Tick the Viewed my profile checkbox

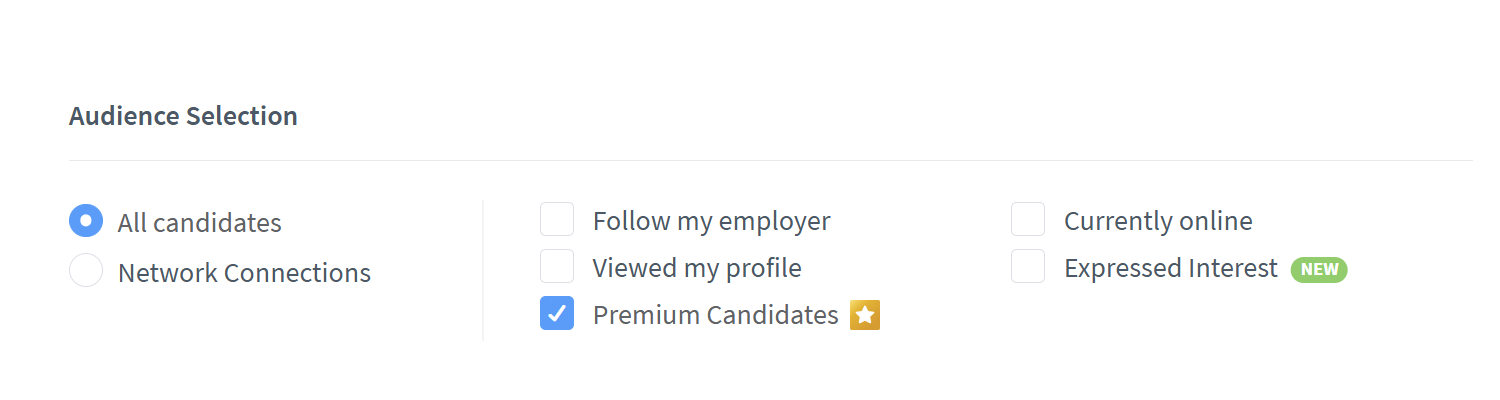click(557, 266)
